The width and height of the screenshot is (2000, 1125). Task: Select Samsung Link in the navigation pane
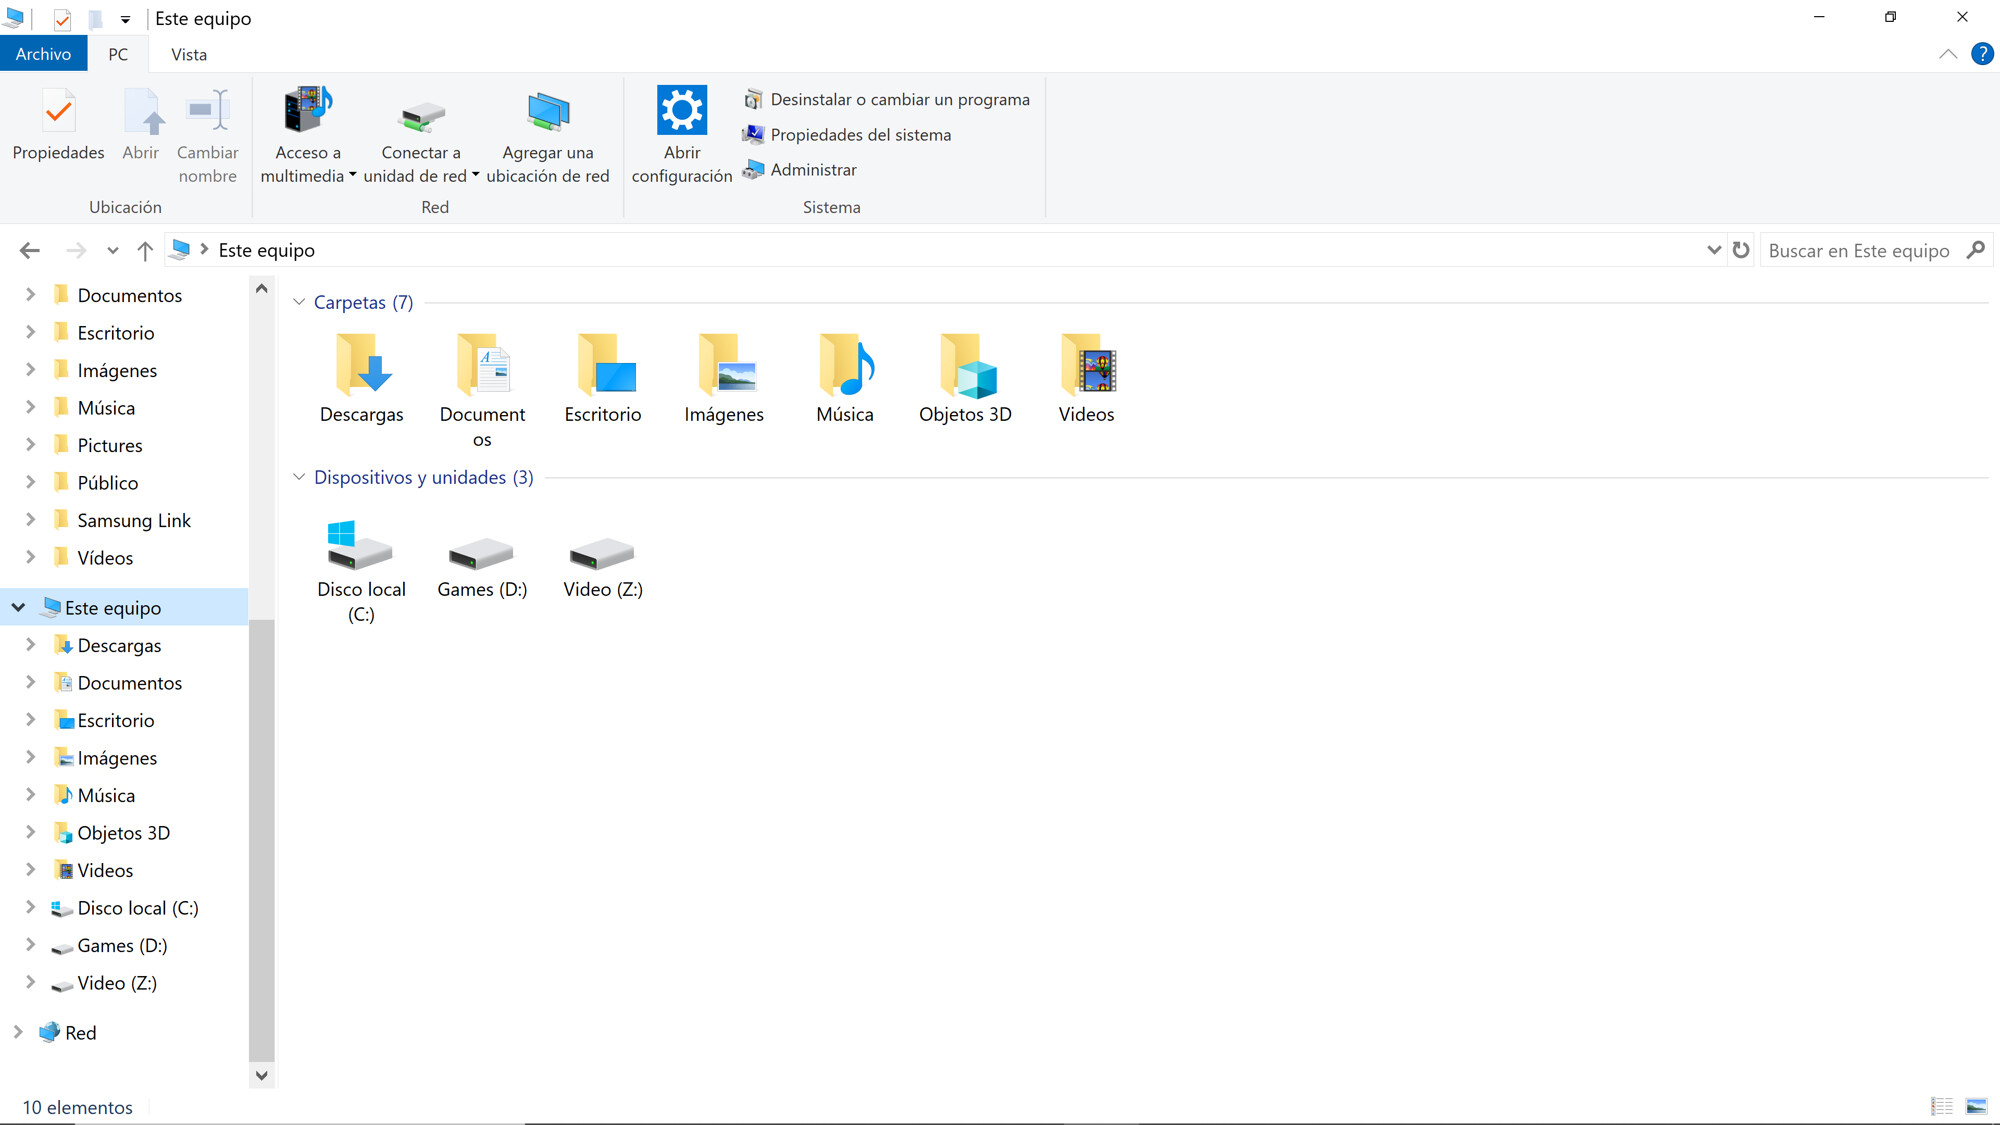point(134,520)
